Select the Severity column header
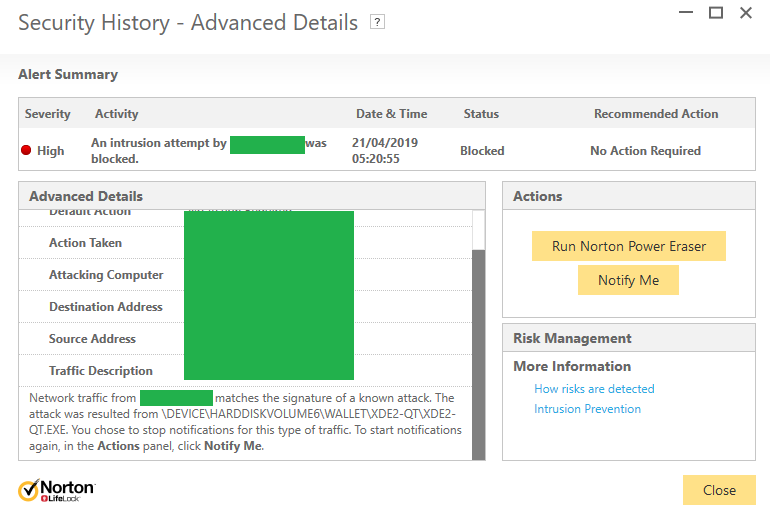The image size is (770, 510). [x=48, y=114]
